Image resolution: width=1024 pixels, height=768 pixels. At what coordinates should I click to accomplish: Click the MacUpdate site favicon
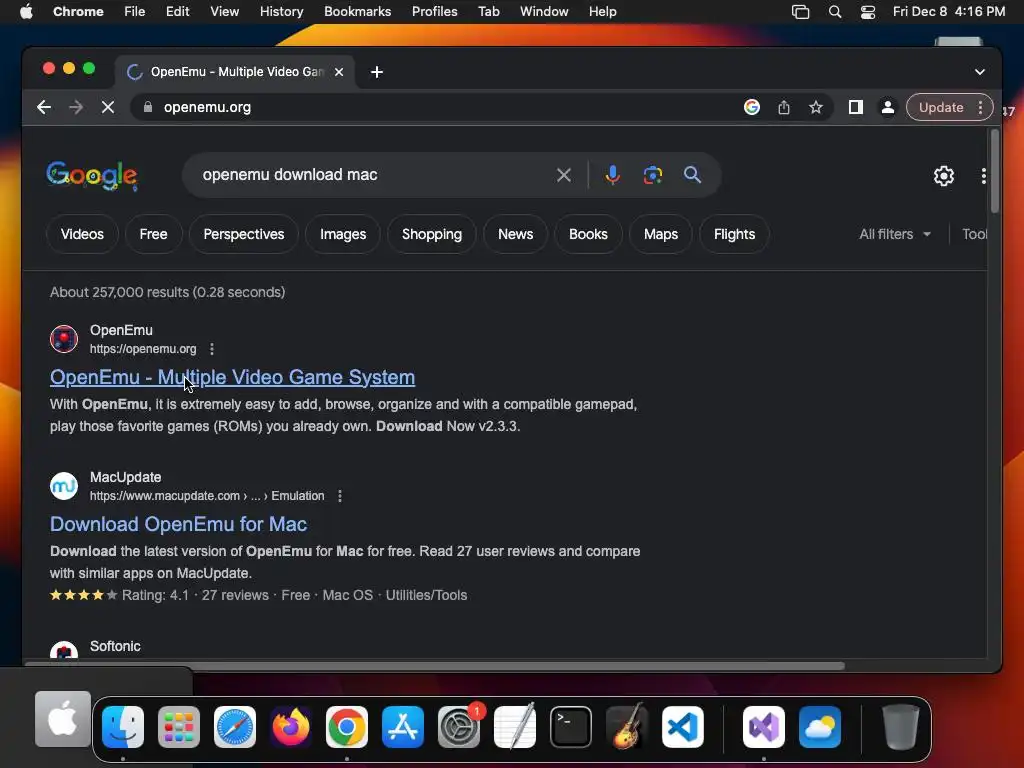pyautogui.click(x=64, y=486)
